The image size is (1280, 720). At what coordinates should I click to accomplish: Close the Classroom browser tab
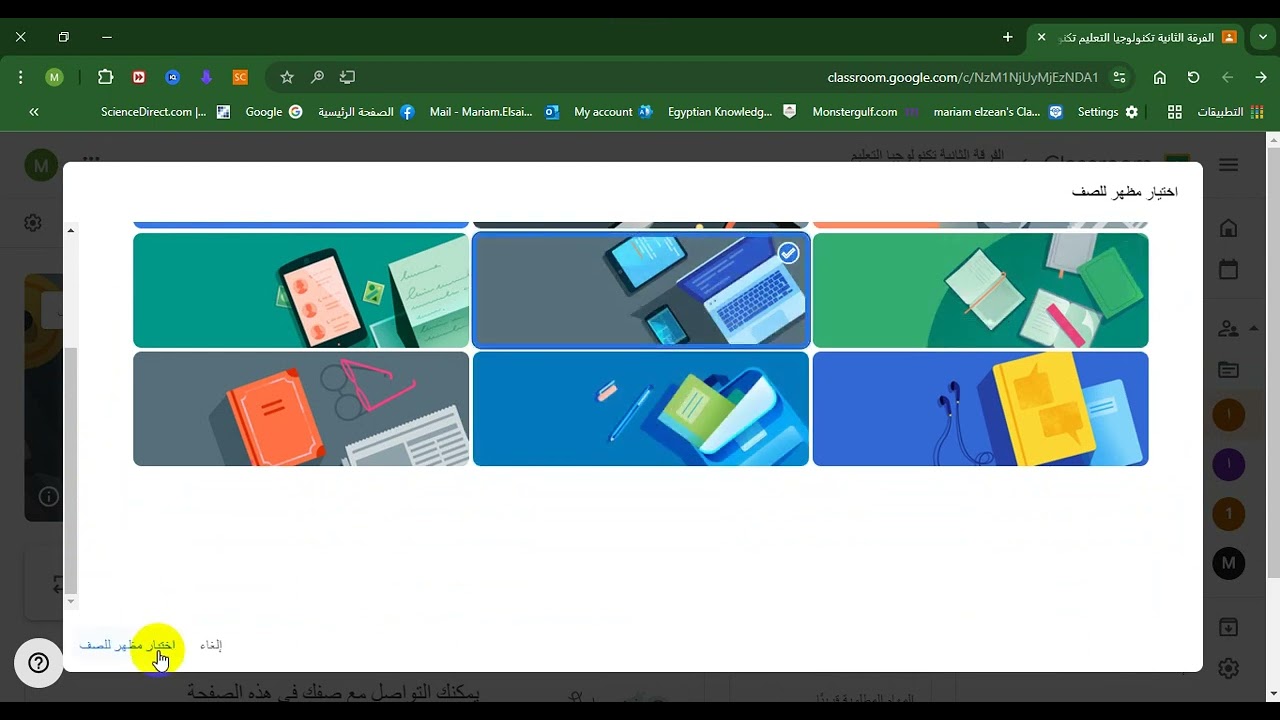coord(1041,37)
